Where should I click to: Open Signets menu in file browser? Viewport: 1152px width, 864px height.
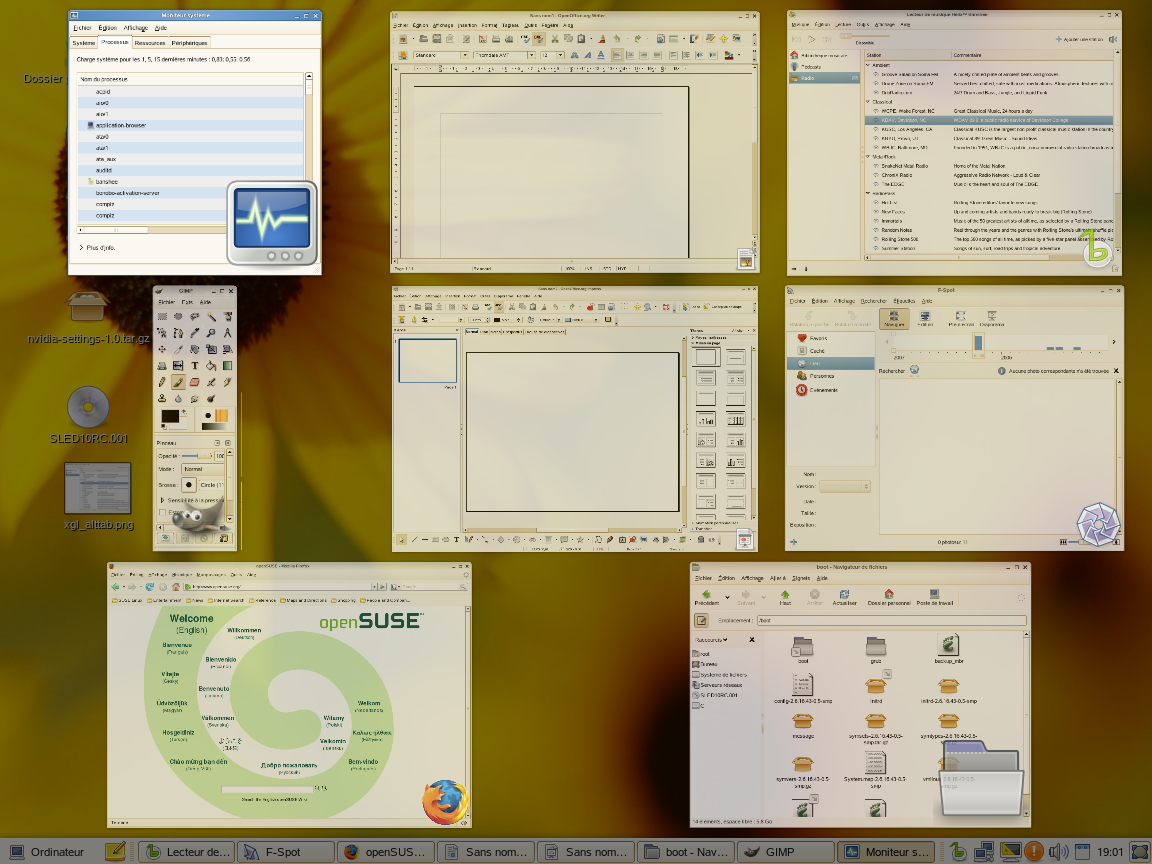801,578
